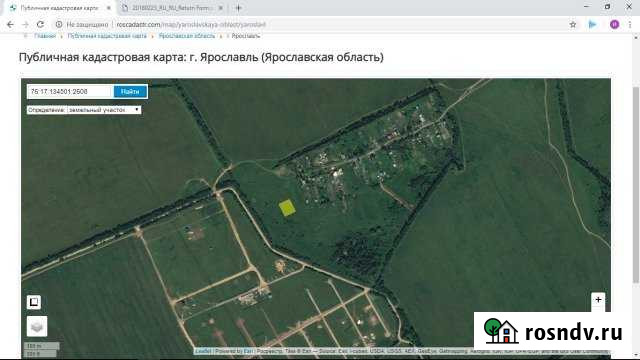Close the first browser tab
This screenshot has height=360, width=640.
(x=109, y=8)
